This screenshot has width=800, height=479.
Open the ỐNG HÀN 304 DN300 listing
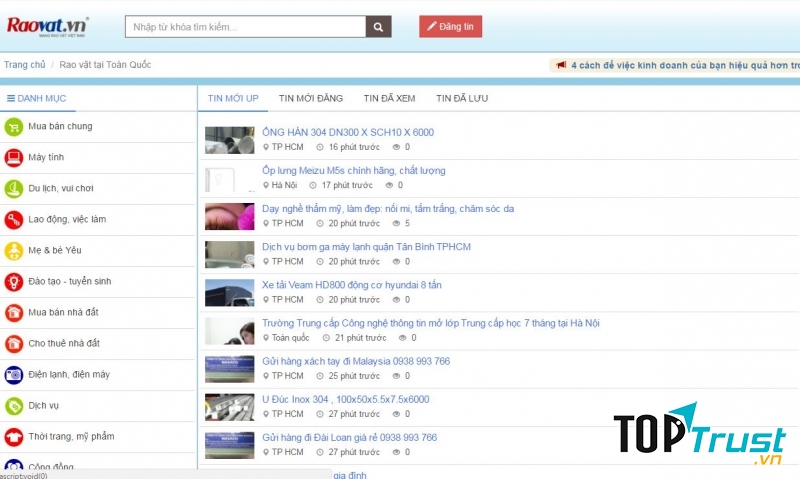click(x=347, y=132)
